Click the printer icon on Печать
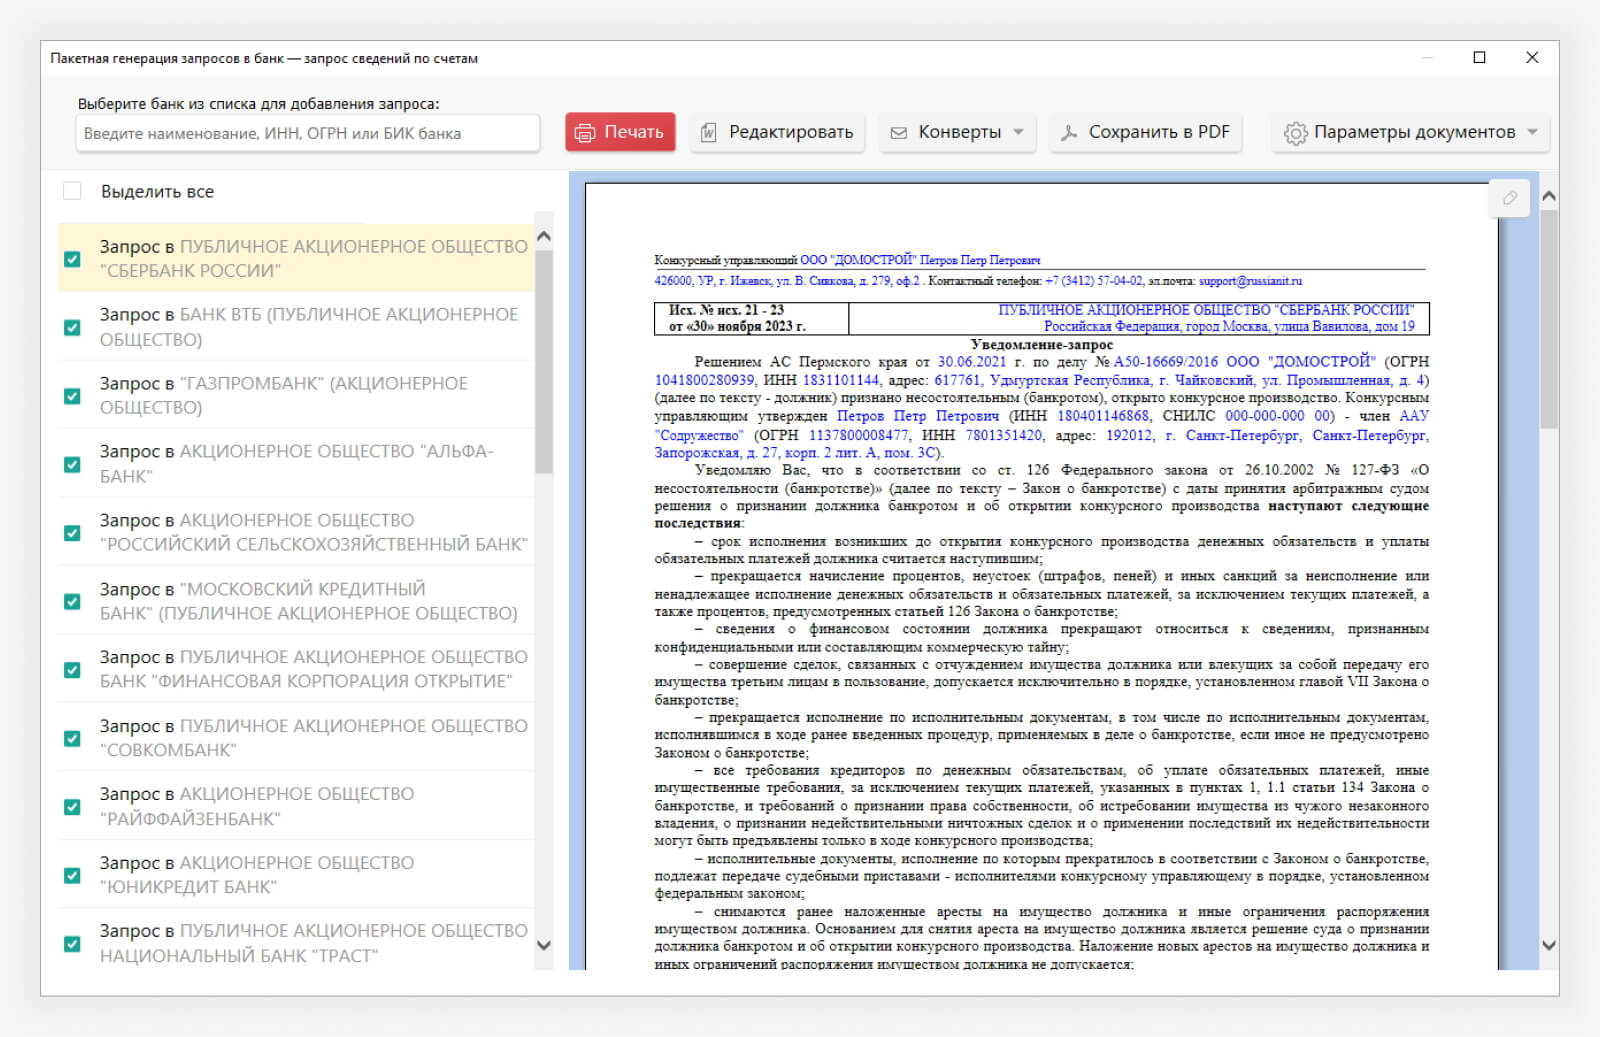This screenshot has height=1037, width=1600. (x=585, y=133)
